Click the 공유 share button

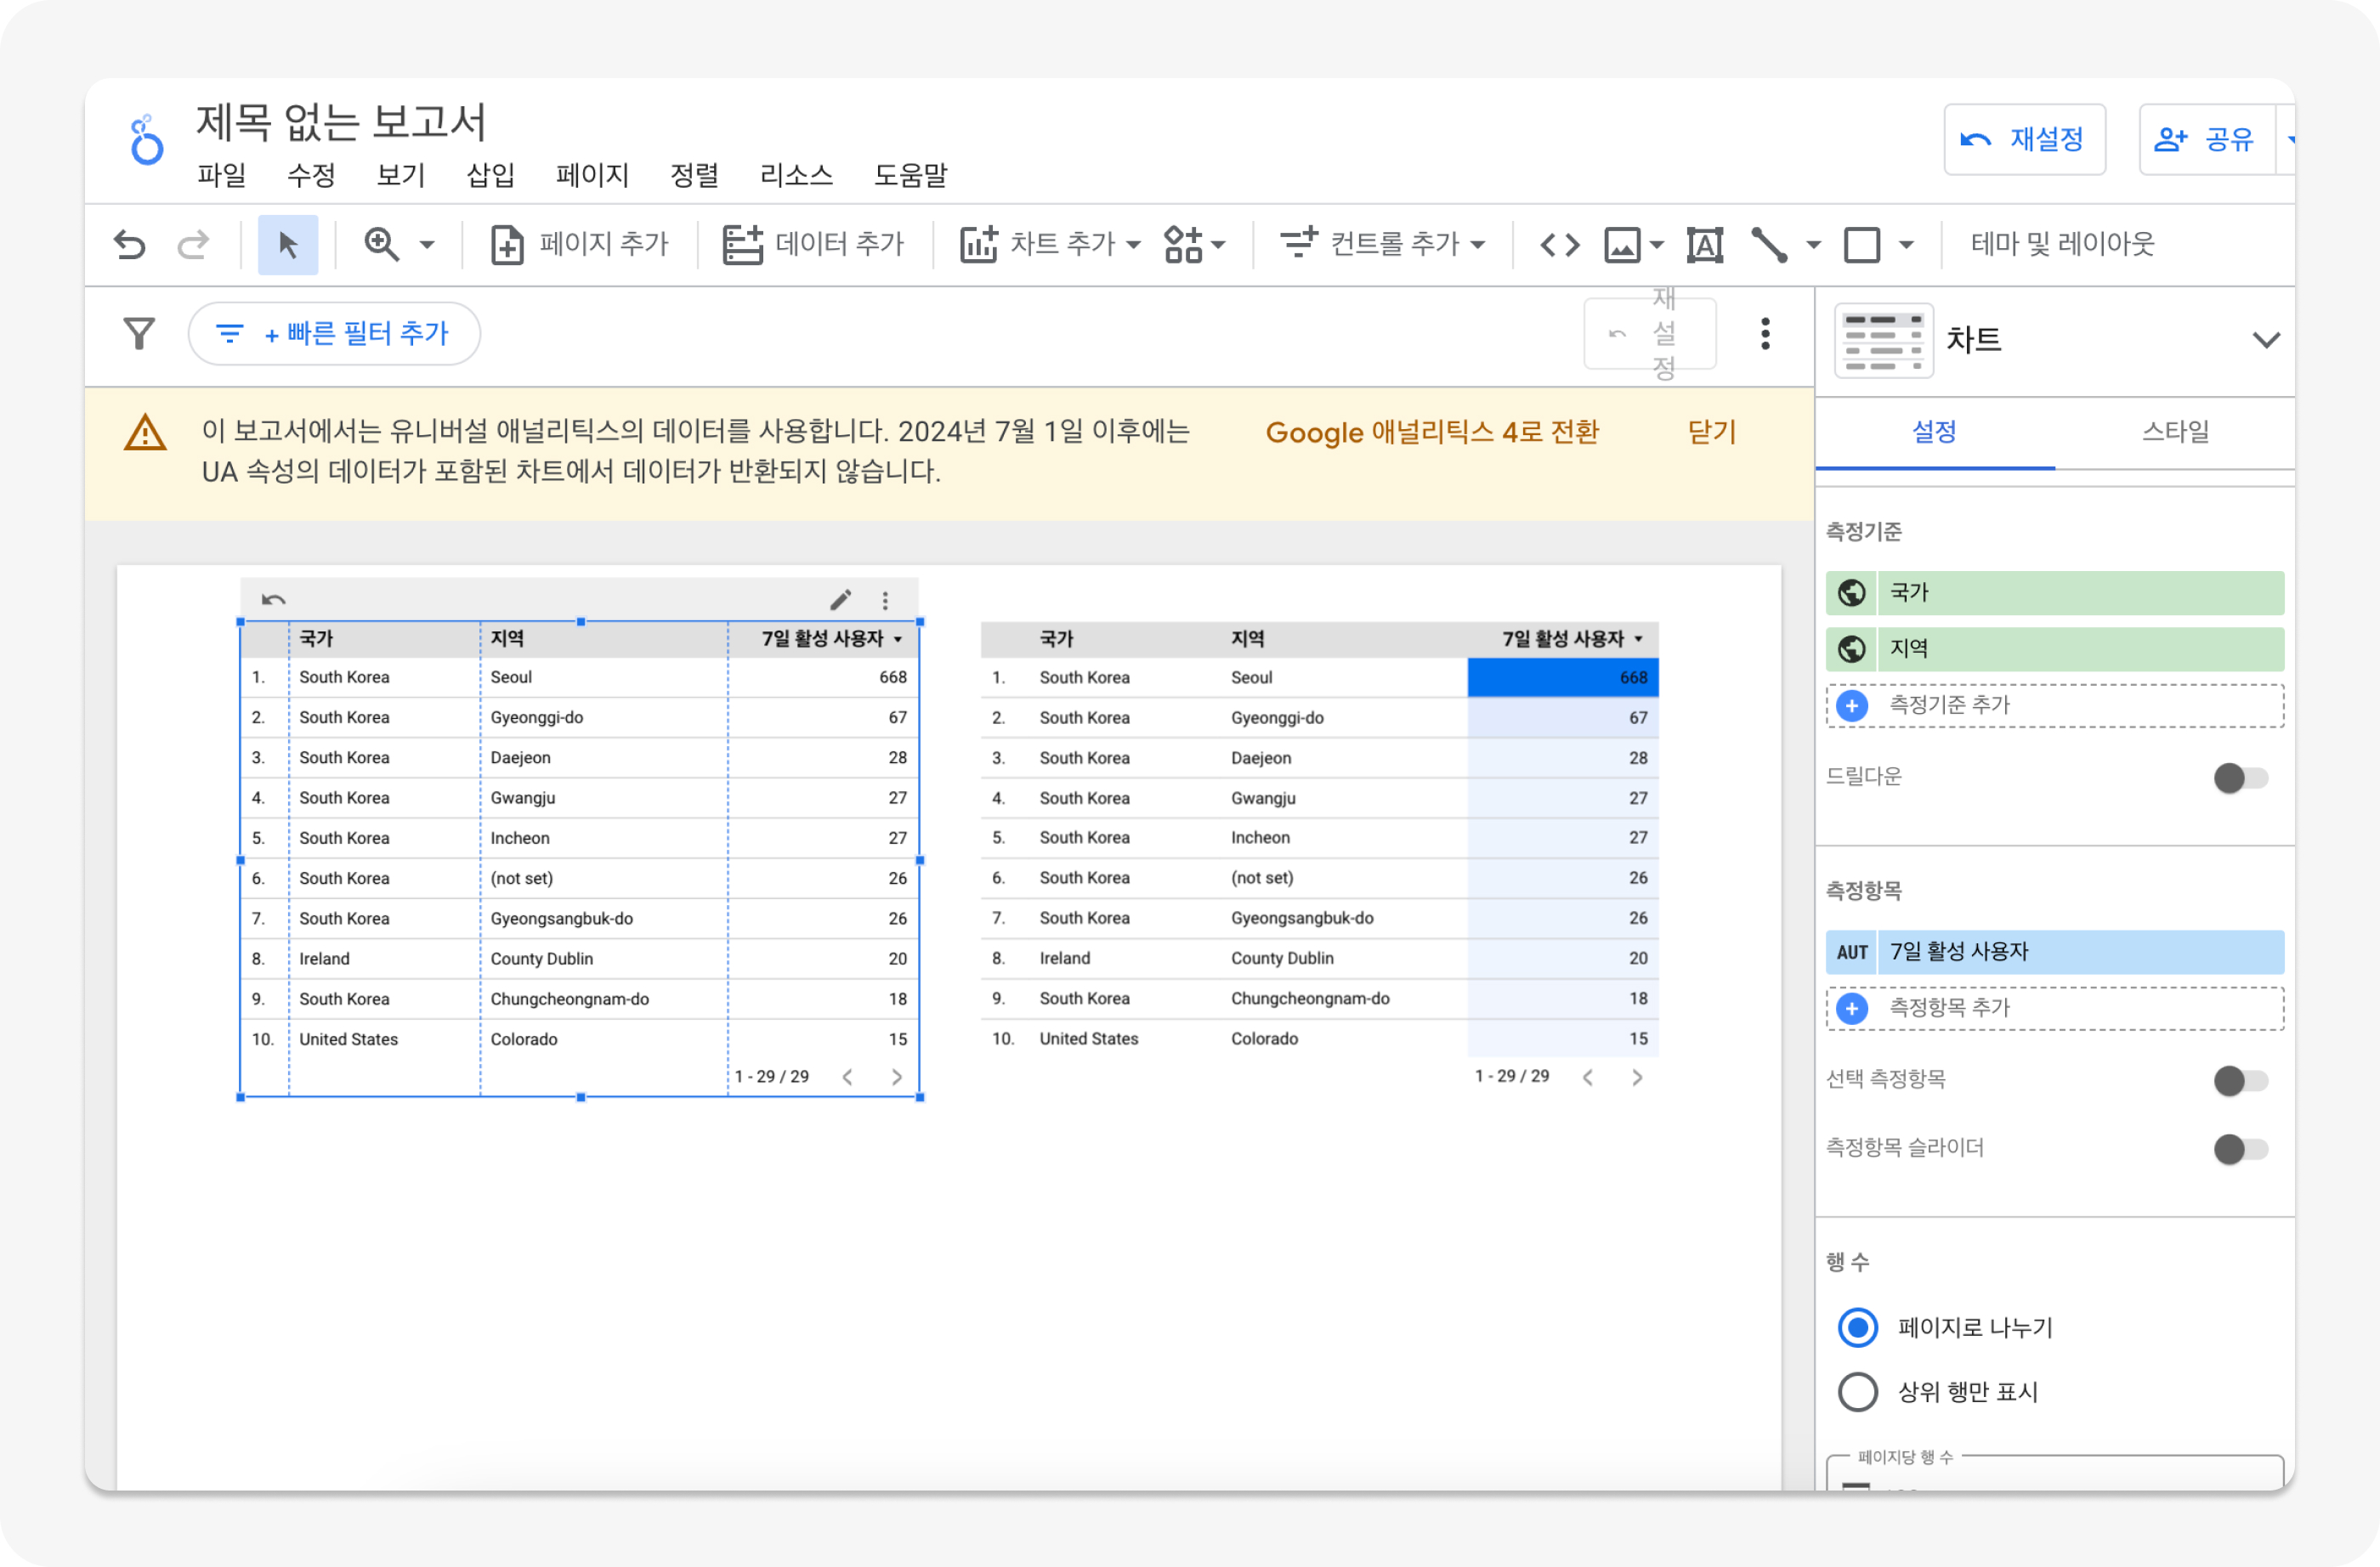pyautogui.click(x=2206, y=139)
